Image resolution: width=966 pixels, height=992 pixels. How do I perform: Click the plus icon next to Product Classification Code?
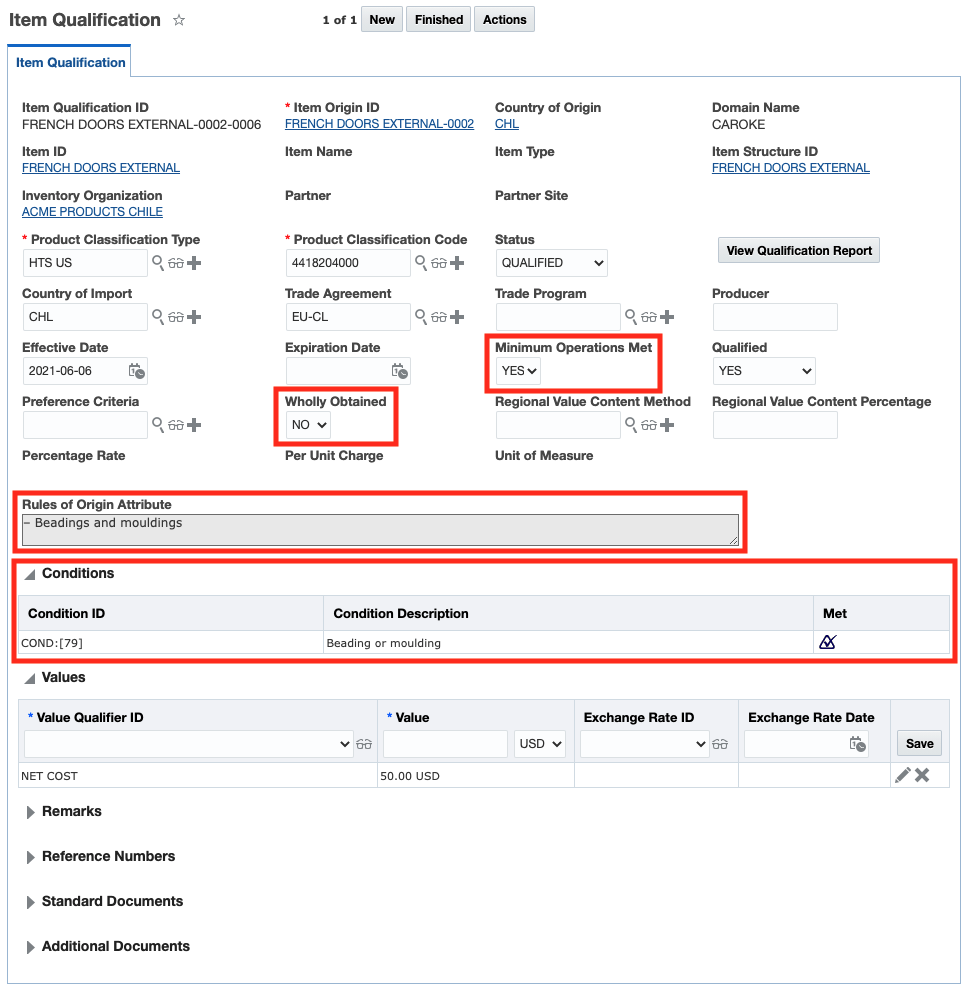457,263
